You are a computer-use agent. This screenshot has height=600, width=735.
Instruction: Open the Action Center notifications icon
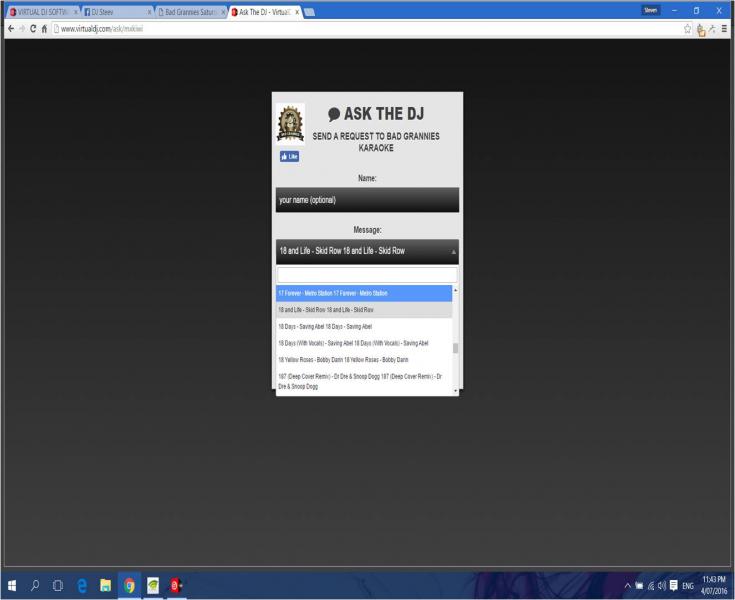pyautogui.click(x=674, y=585)
